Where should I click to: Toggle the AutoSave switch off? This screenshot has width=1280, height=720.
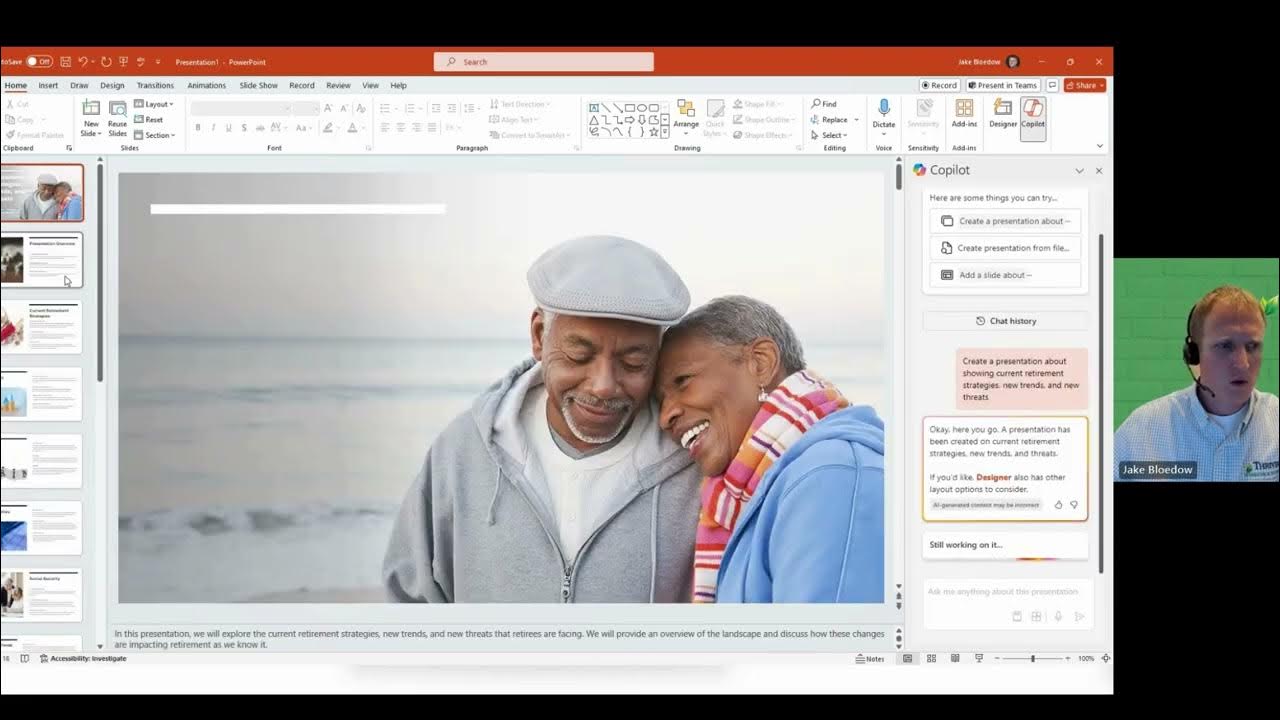[40, 60]
